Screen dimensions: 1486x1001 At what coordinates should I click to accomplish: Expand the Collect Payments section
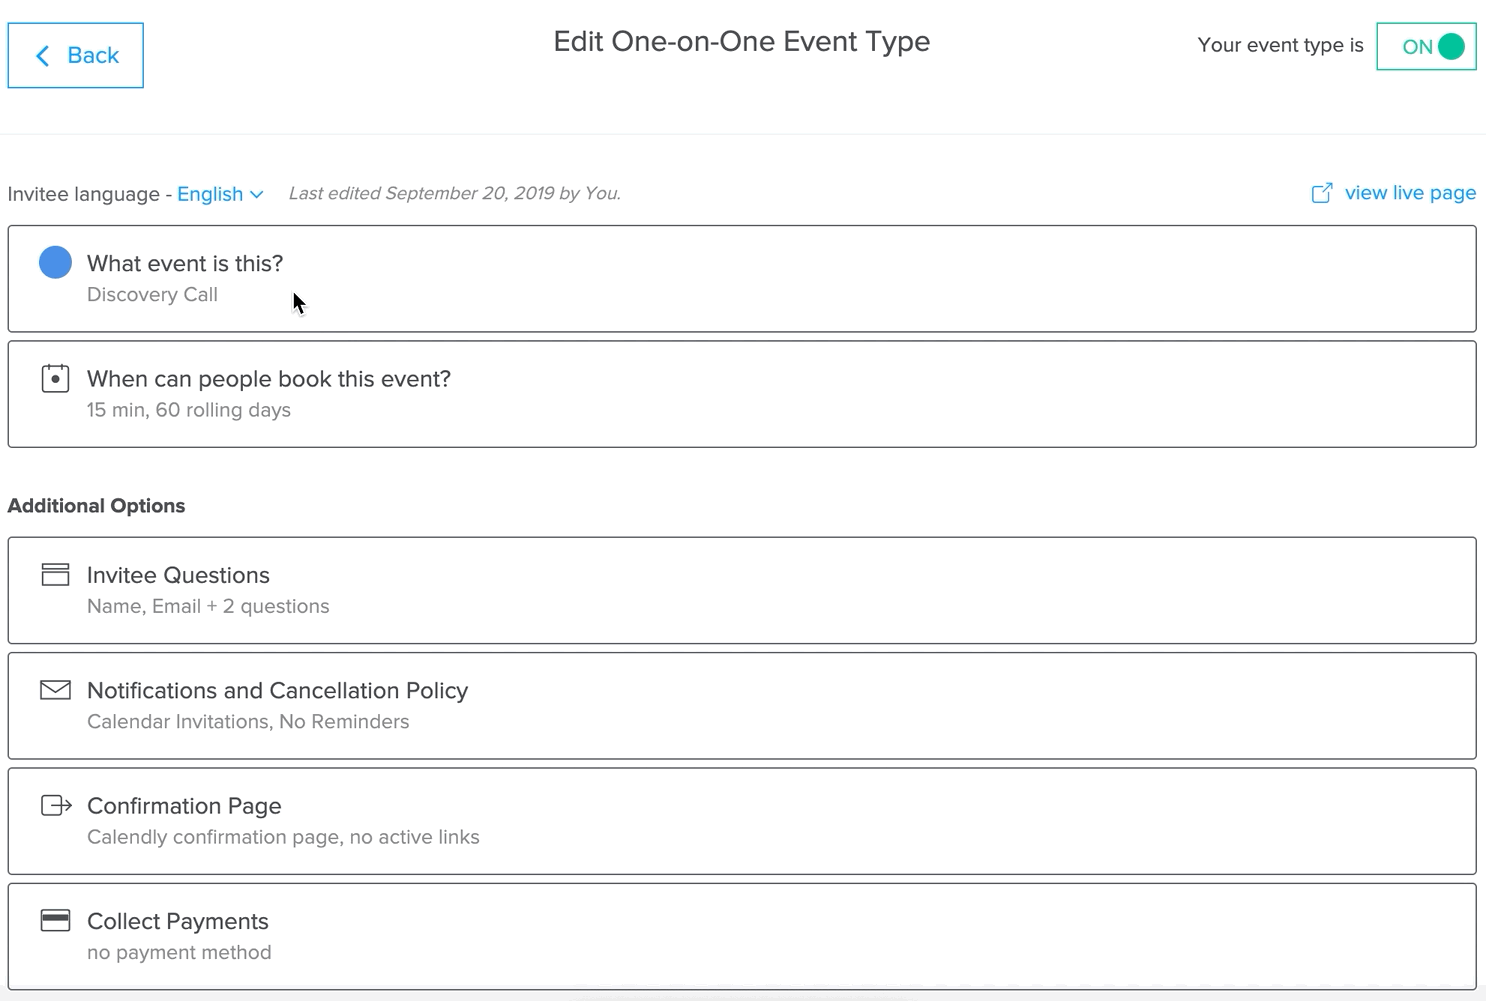click(742, 936)
